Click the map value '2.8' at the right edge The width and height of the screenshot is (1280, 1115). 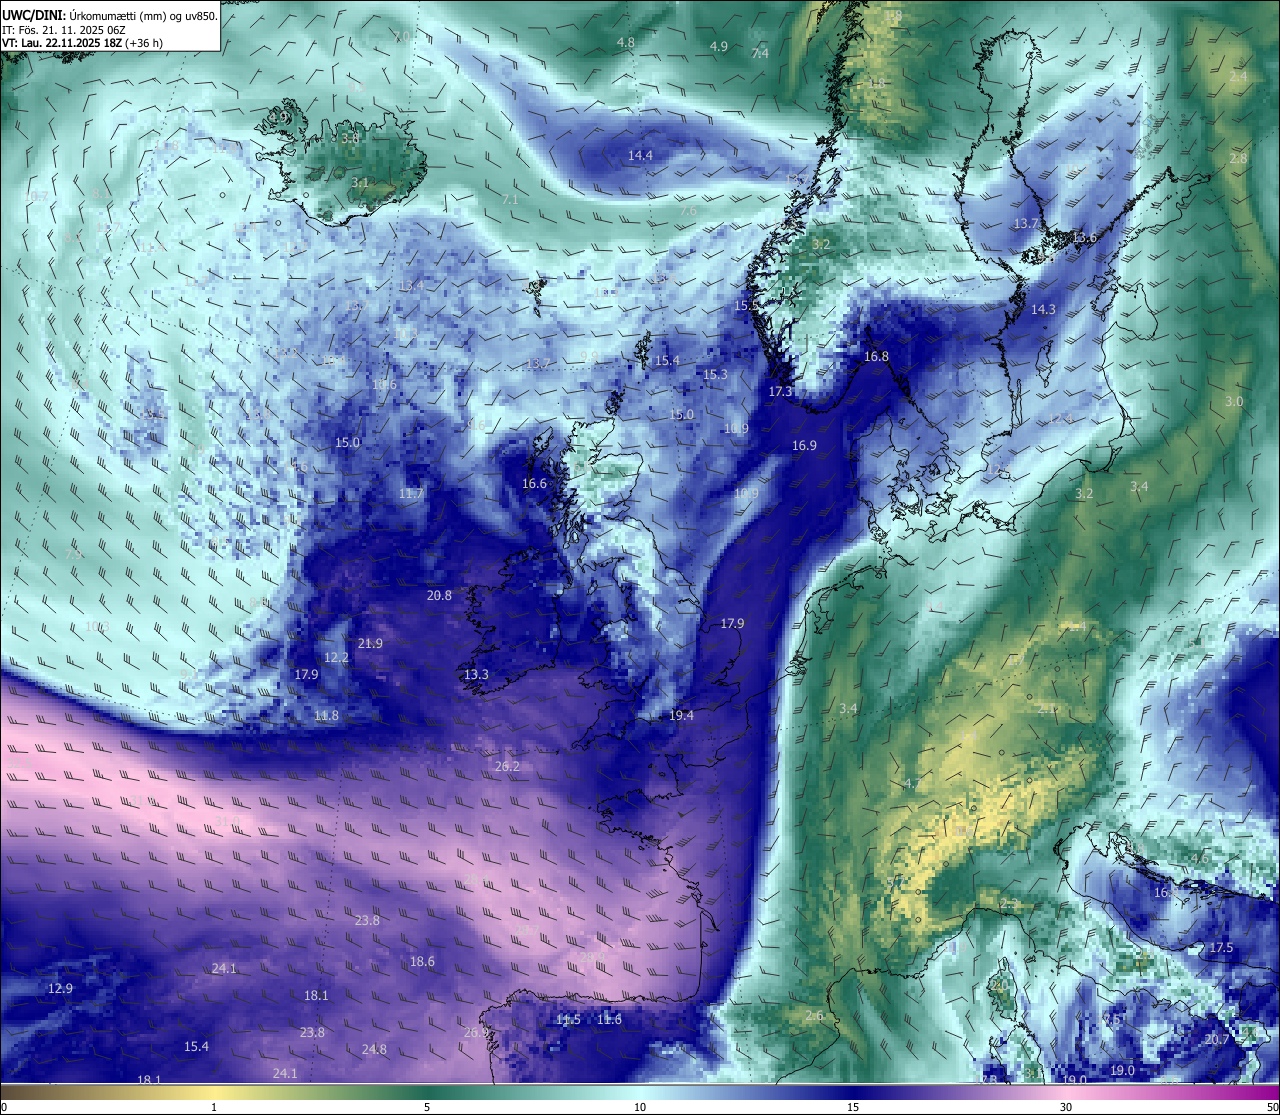click(1238, 159)
